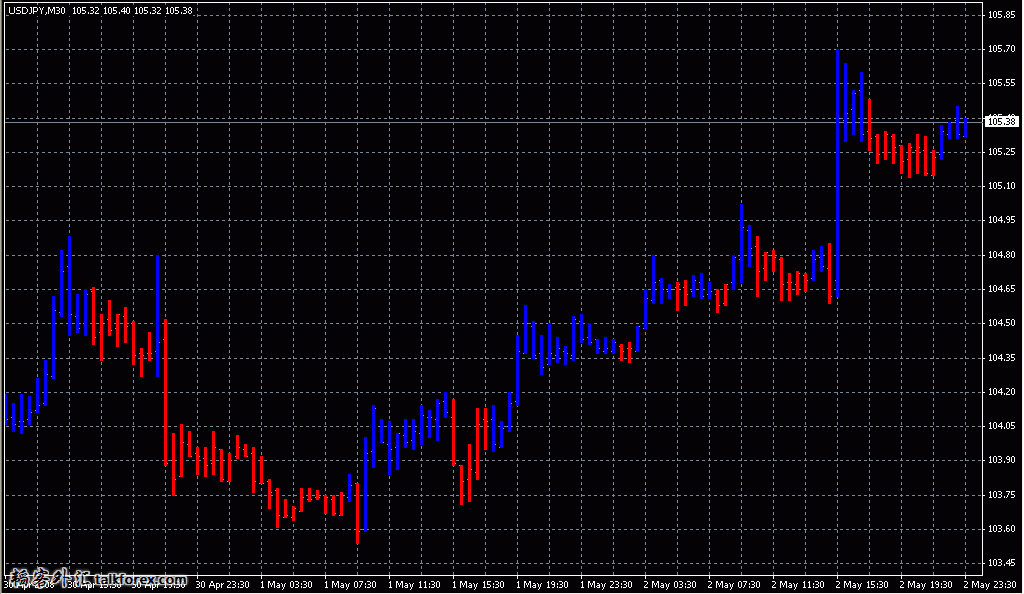The image size is (1024, 594).
Task: Click the 105.38 current price tag
Action: (x=1002, y=121)
